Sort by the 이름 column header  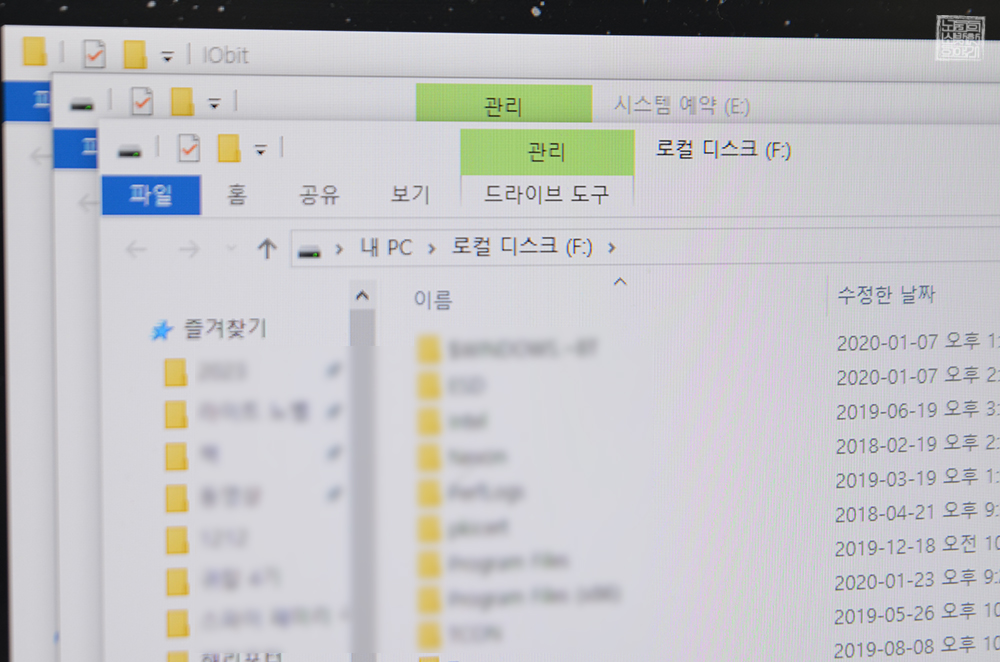click(433, 299)
